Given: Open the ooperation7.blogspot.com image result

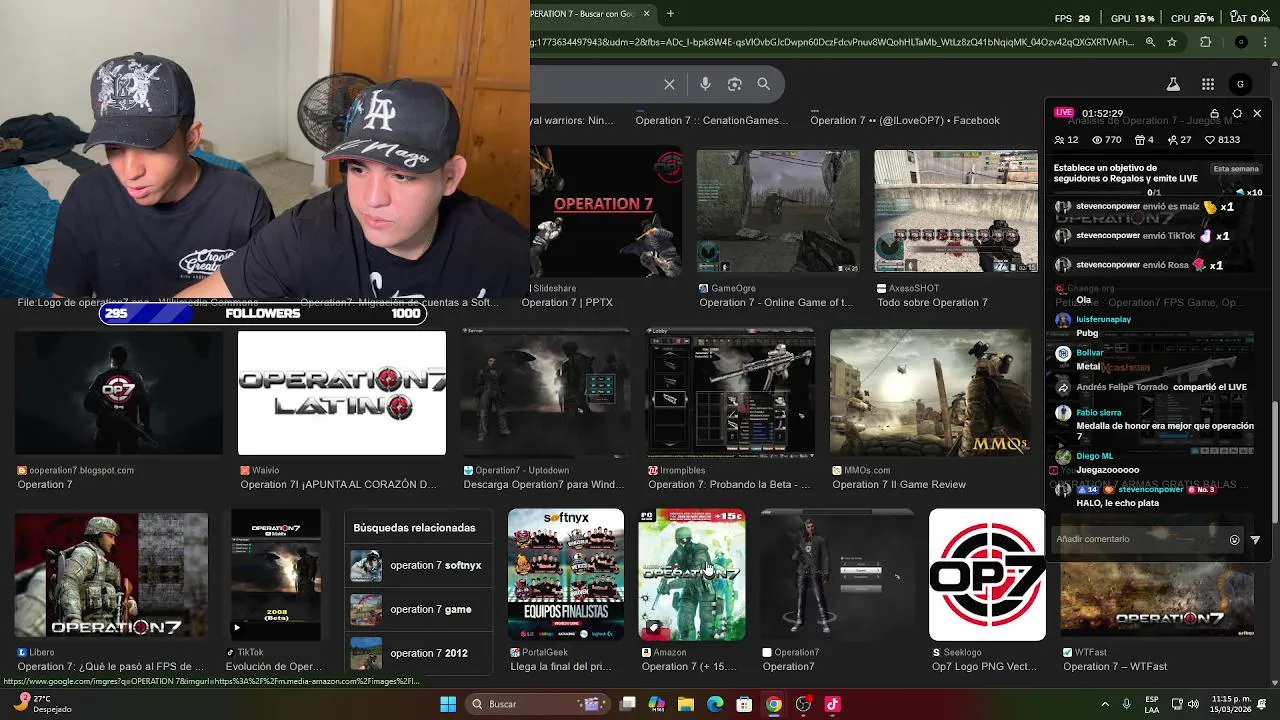Looking at the screenshot, I should click(119, 393).
